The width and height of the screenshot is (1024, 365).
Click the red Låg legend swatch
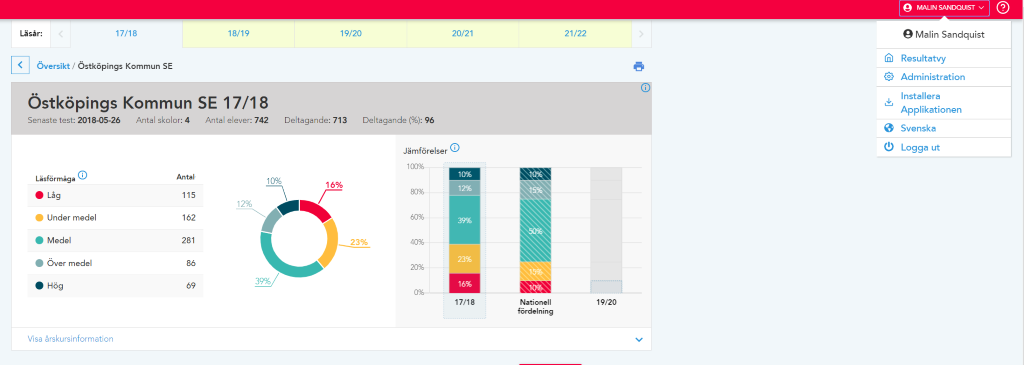[x=39, y=195]
